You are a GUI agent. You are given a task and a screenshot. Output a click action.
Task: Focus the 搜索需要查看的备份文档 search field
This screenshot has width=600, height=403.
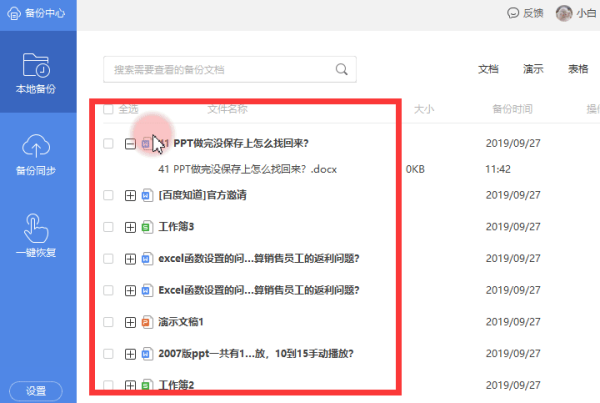pos(230,69)
